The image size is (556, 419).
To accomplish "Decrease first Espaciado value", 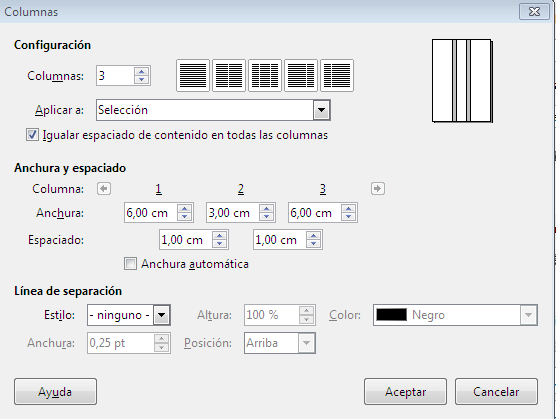I will pos(219,244).
